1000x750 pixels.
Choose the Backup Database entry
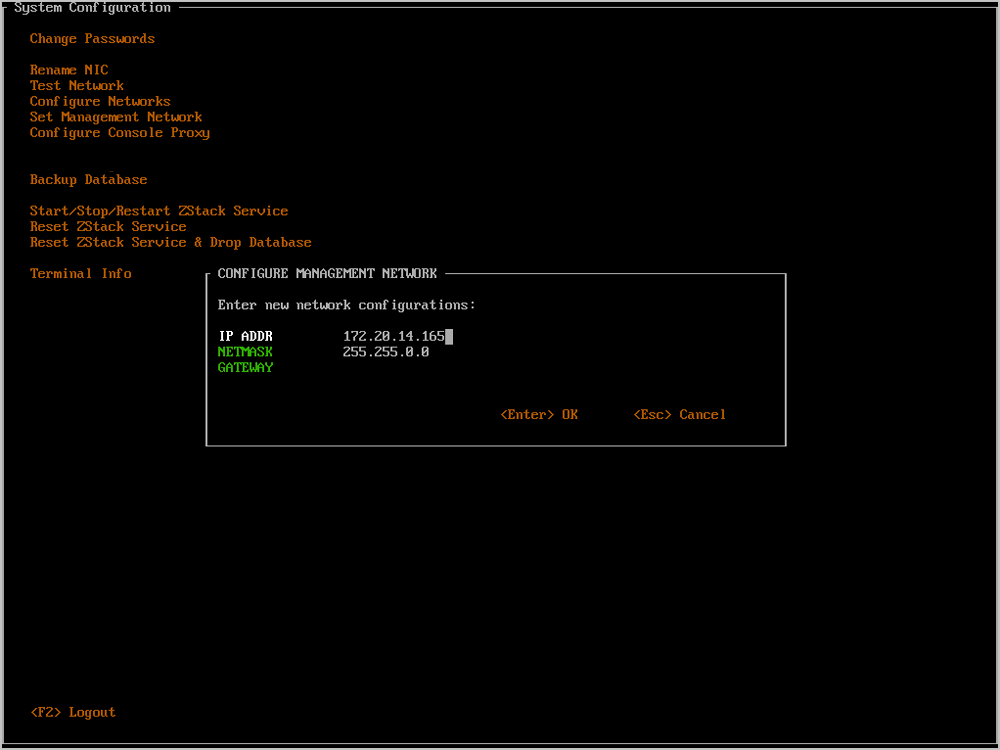coord(88,180)
